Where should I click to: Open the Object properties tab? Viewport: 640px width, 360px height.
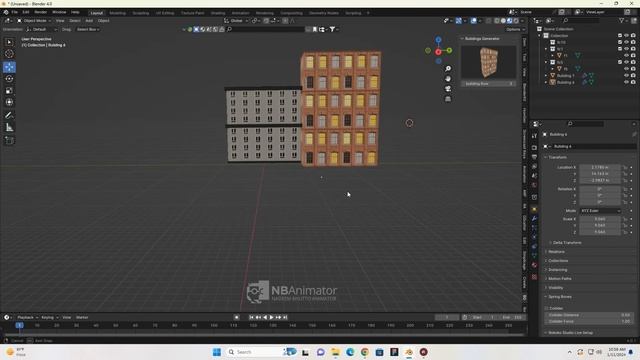click(x=534, y=209)
